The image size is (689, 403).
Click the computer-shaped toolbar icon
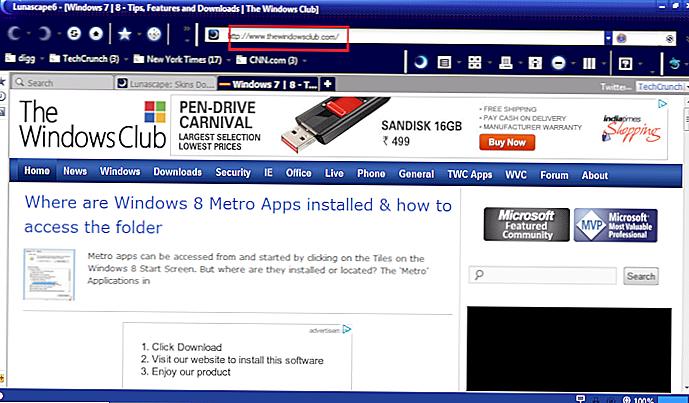coord(505,63)
